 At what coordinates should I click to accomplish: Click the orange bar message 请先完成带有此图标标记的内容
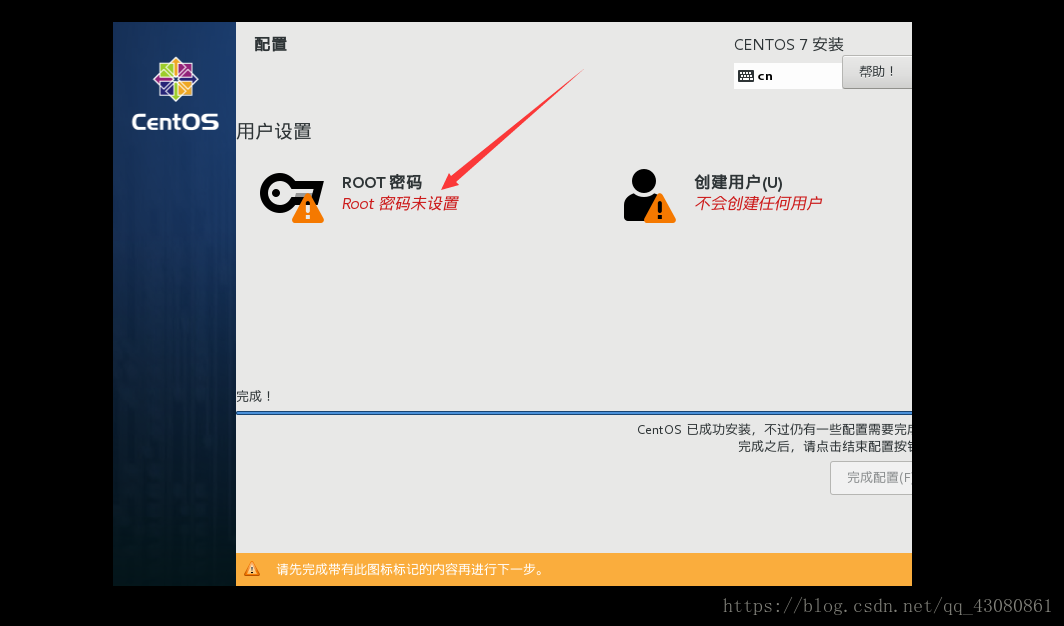(x=411, y=570)
